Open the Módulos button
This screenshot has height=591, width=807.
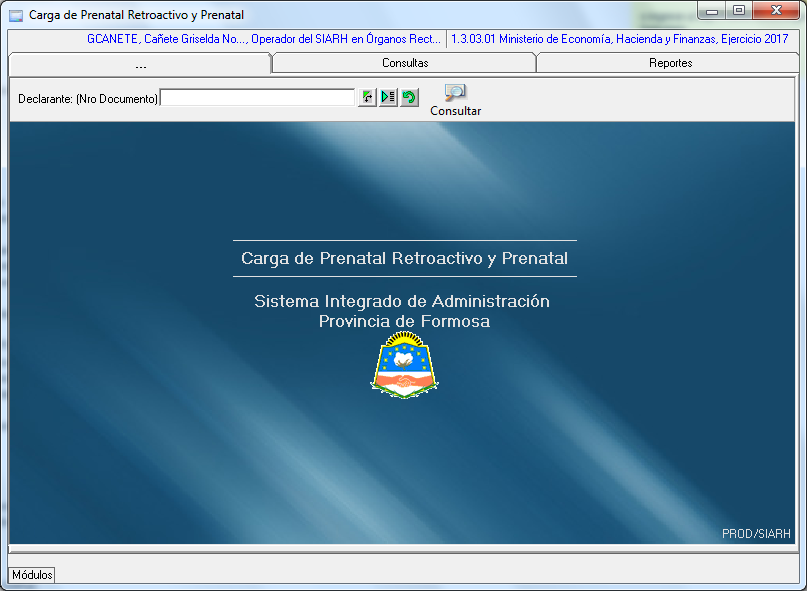[x=32, y=575]
